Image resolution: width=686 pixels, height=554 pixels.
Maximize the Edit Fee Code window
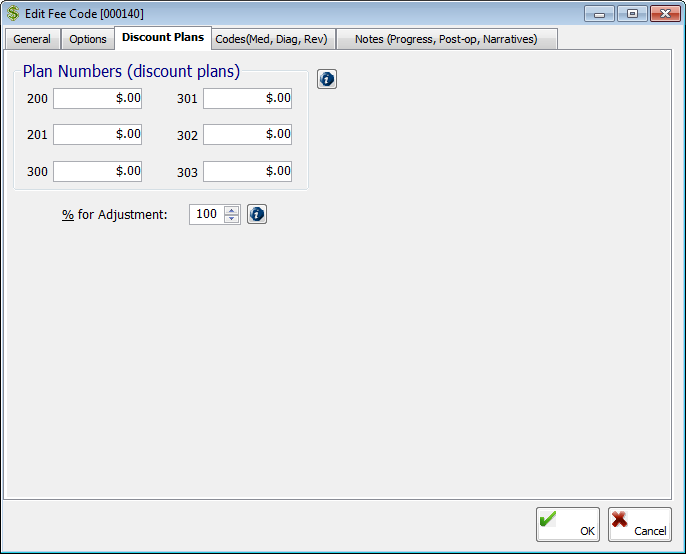tap(631, 13)
